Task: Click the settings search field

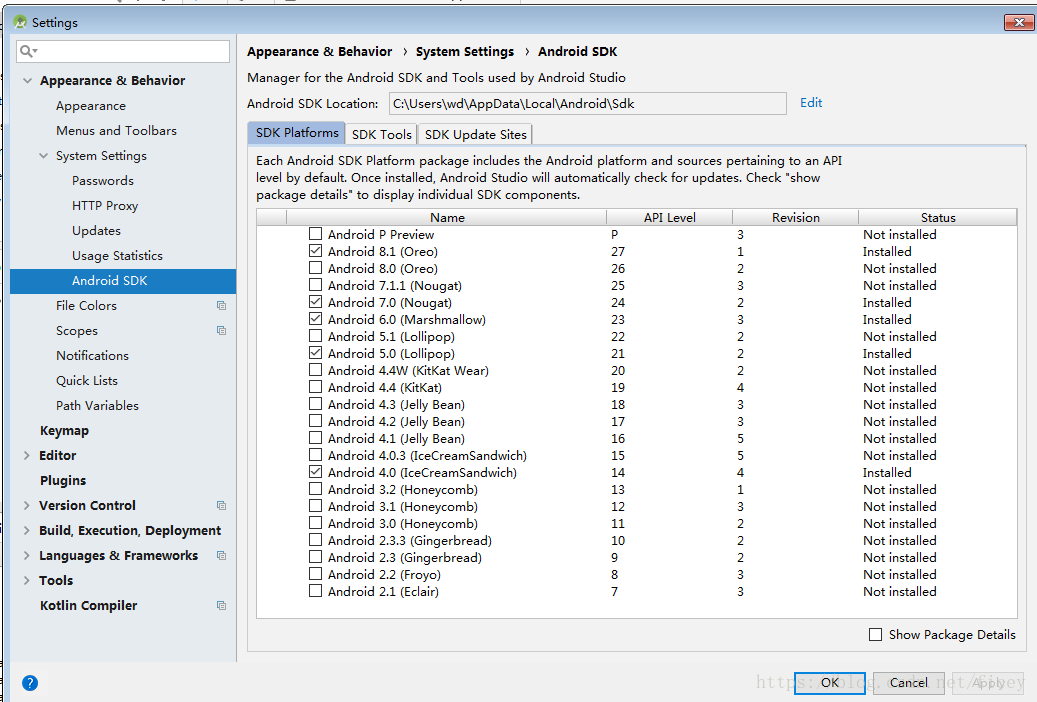Action: point(124,51)
